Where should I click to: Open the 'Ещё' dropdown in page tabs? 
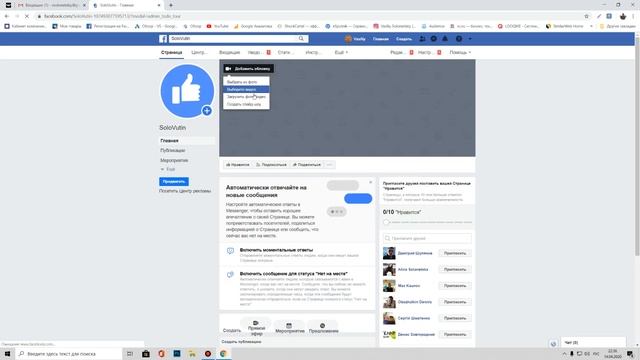tap(341, 52)
